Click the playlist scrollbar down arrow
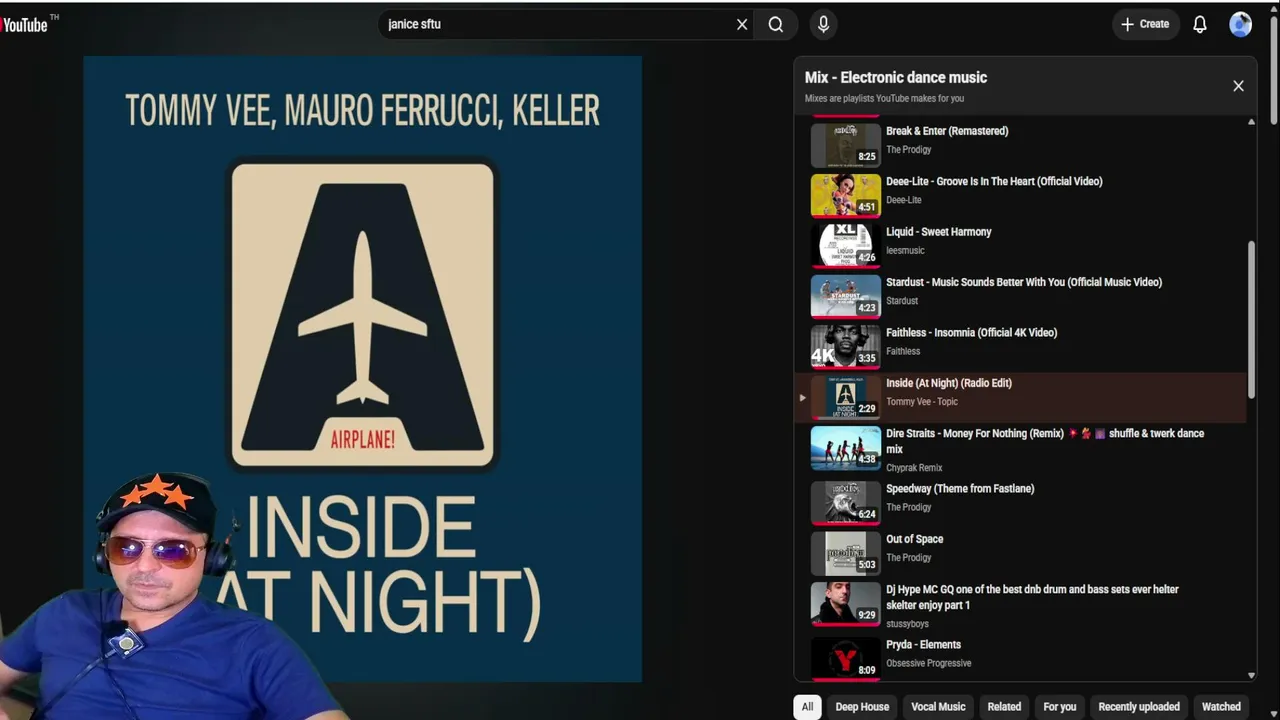The width and height of the screenshot is (1280, 720). [x=1251, y=676]
